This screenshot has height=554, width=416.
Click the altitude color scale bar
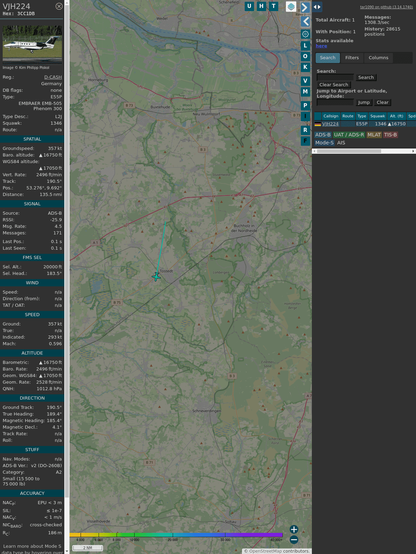[176, 535]
